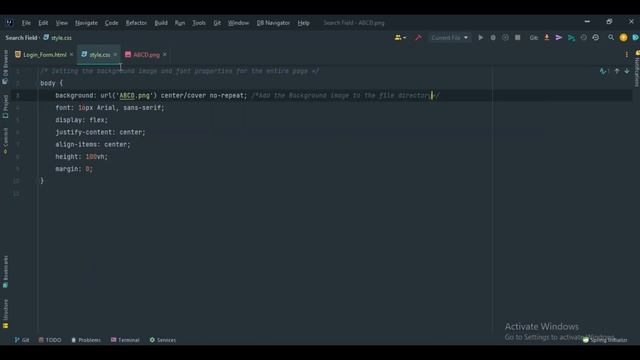
Task: Click the IntelliJ logo in title bar
Action: [9, 23]
